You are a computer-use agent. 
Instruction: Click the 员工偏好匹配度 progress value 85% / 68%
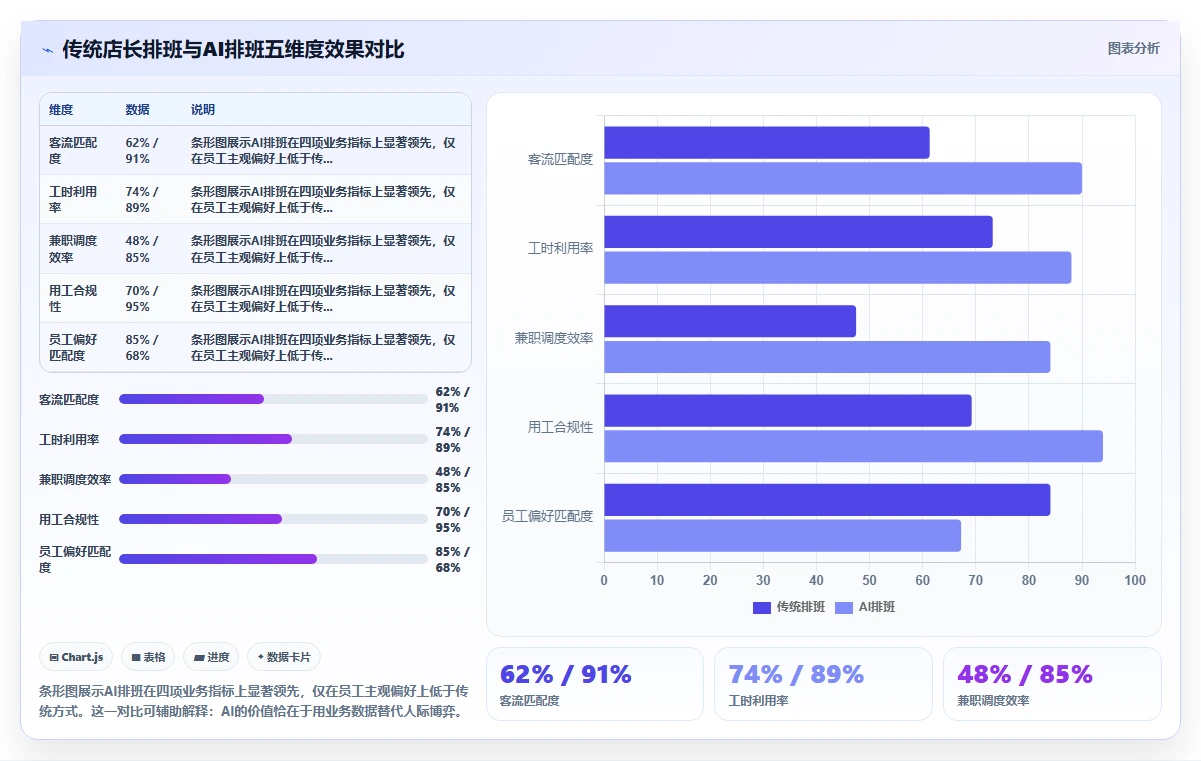click(x=452, y=559)
